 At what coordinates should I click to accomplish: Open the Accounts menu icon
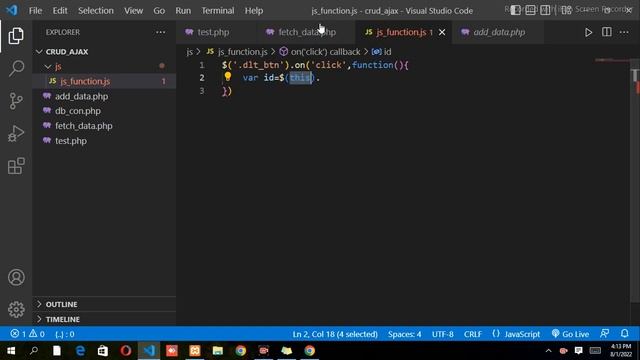pyautogui.click(x=16, y=278)
